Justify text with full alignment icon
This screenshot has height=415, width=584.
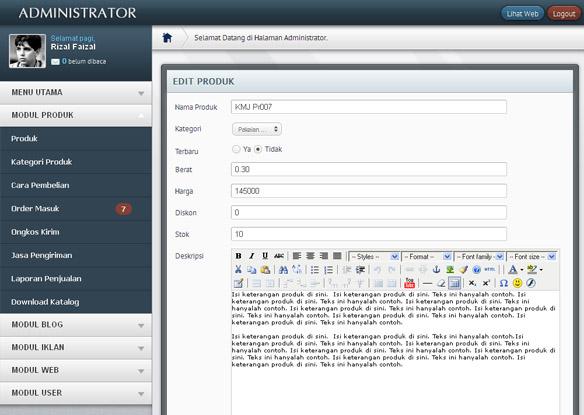pyautogui.click(x=337, y=256)
